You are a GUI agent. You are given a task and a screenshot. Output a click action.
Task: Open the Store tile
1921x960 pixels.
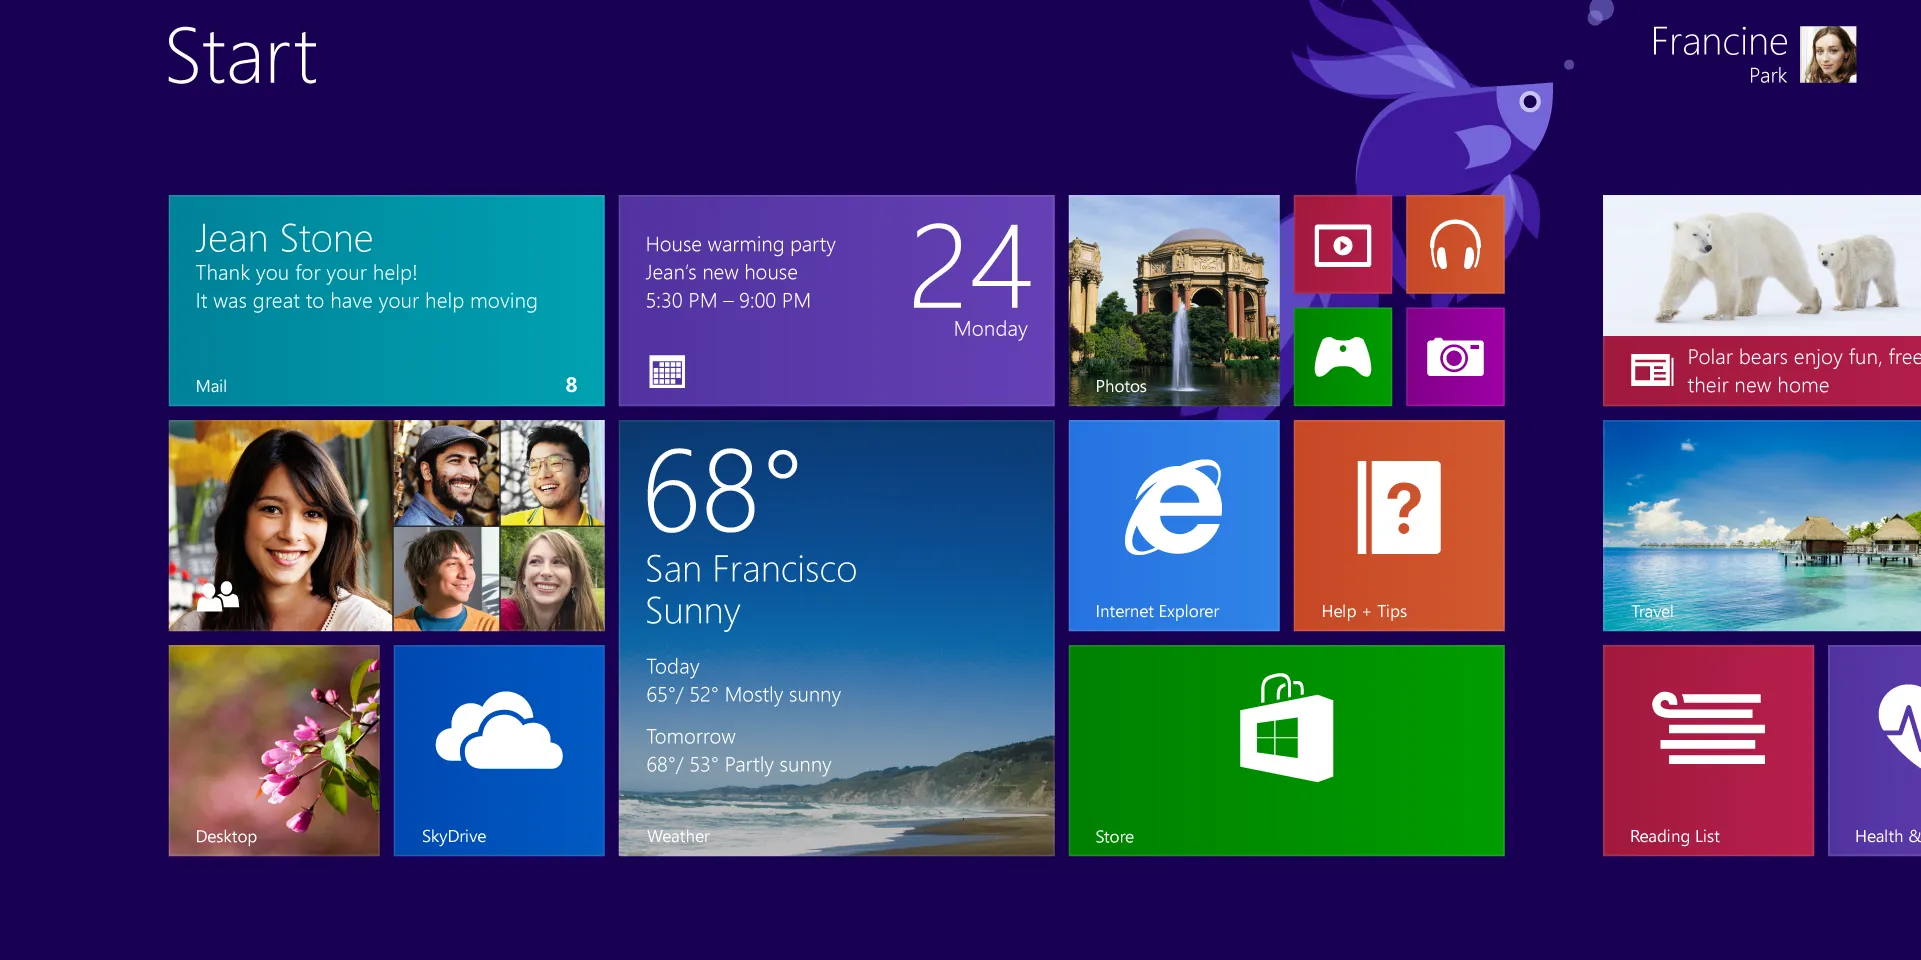1286,750
